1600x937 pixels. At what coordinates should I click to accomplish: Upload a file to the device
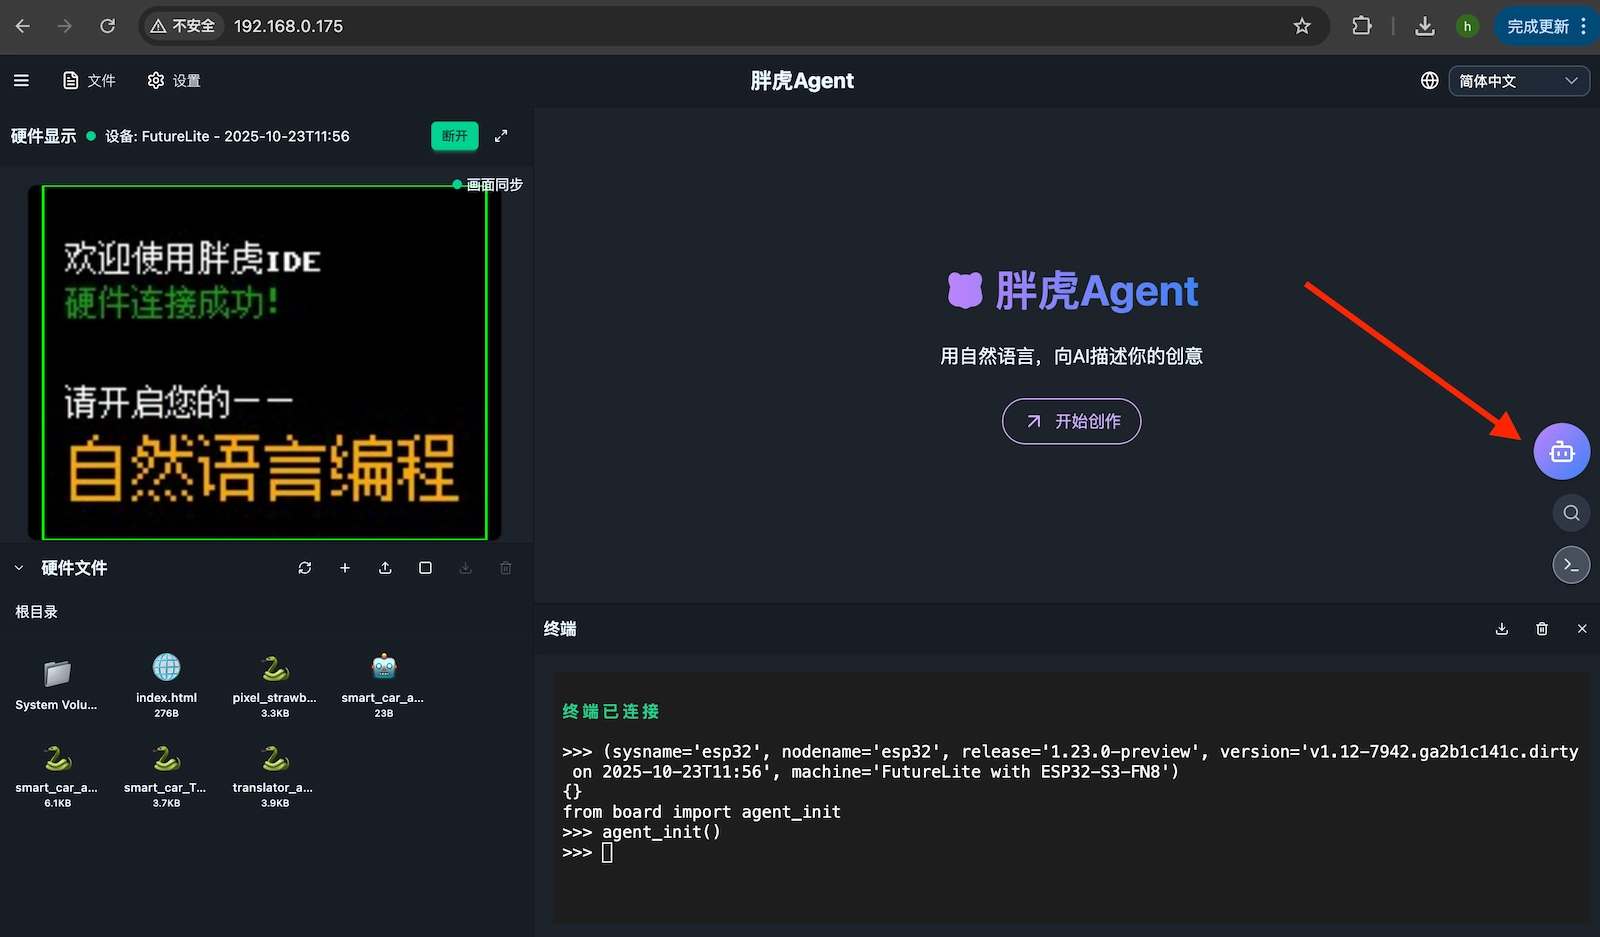click(x=385, y=567)
